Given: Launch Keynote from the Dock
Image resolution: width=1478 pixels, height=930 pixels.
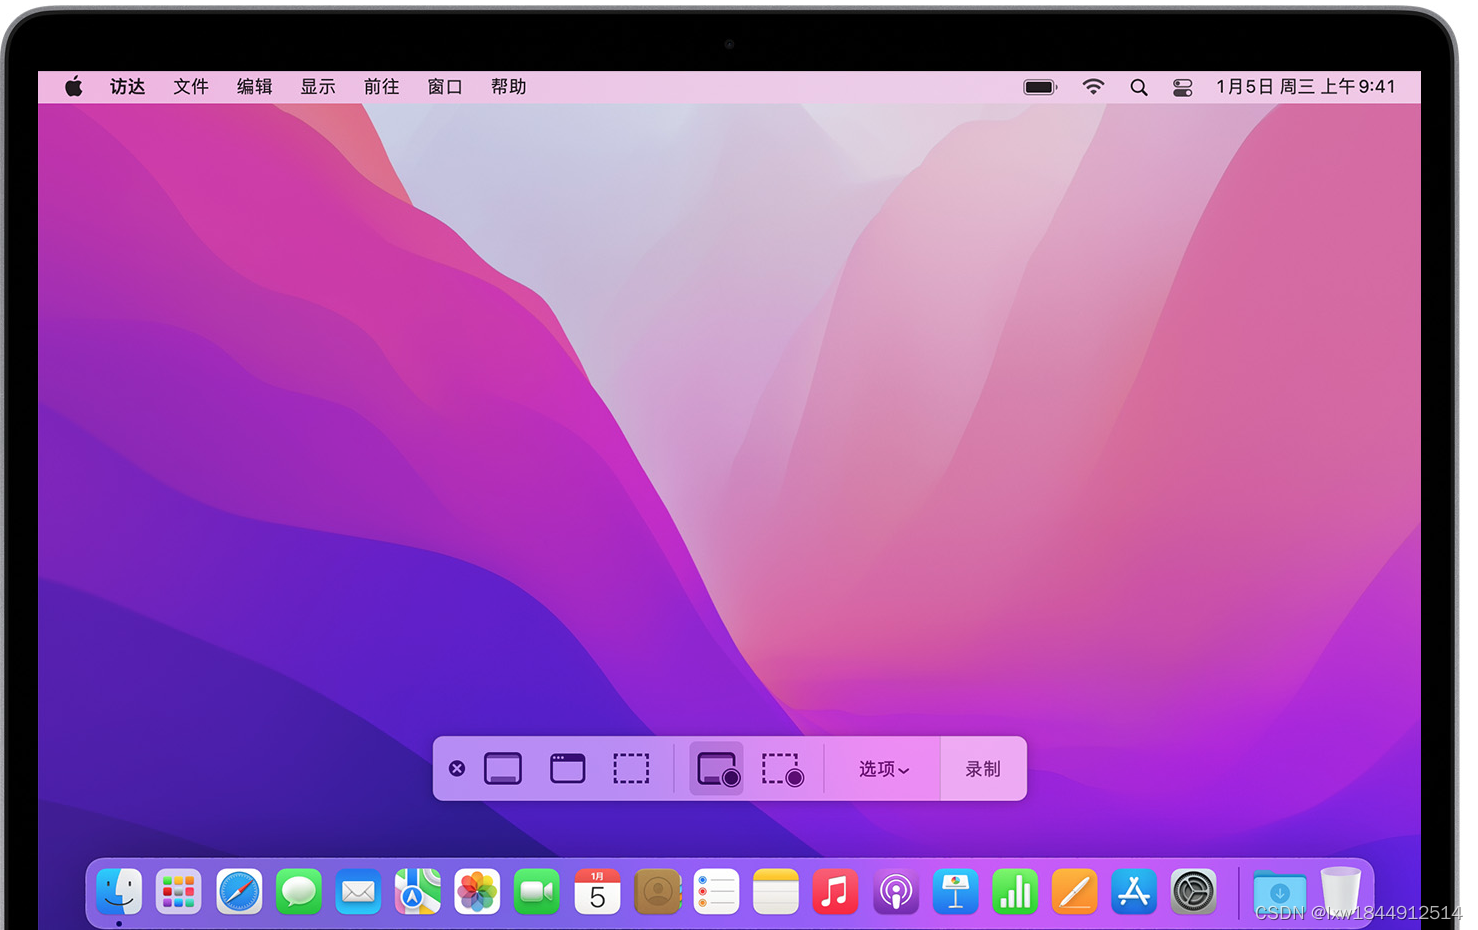Looking at the screenshot, I should pyautogui.click(x=955, y=891).
